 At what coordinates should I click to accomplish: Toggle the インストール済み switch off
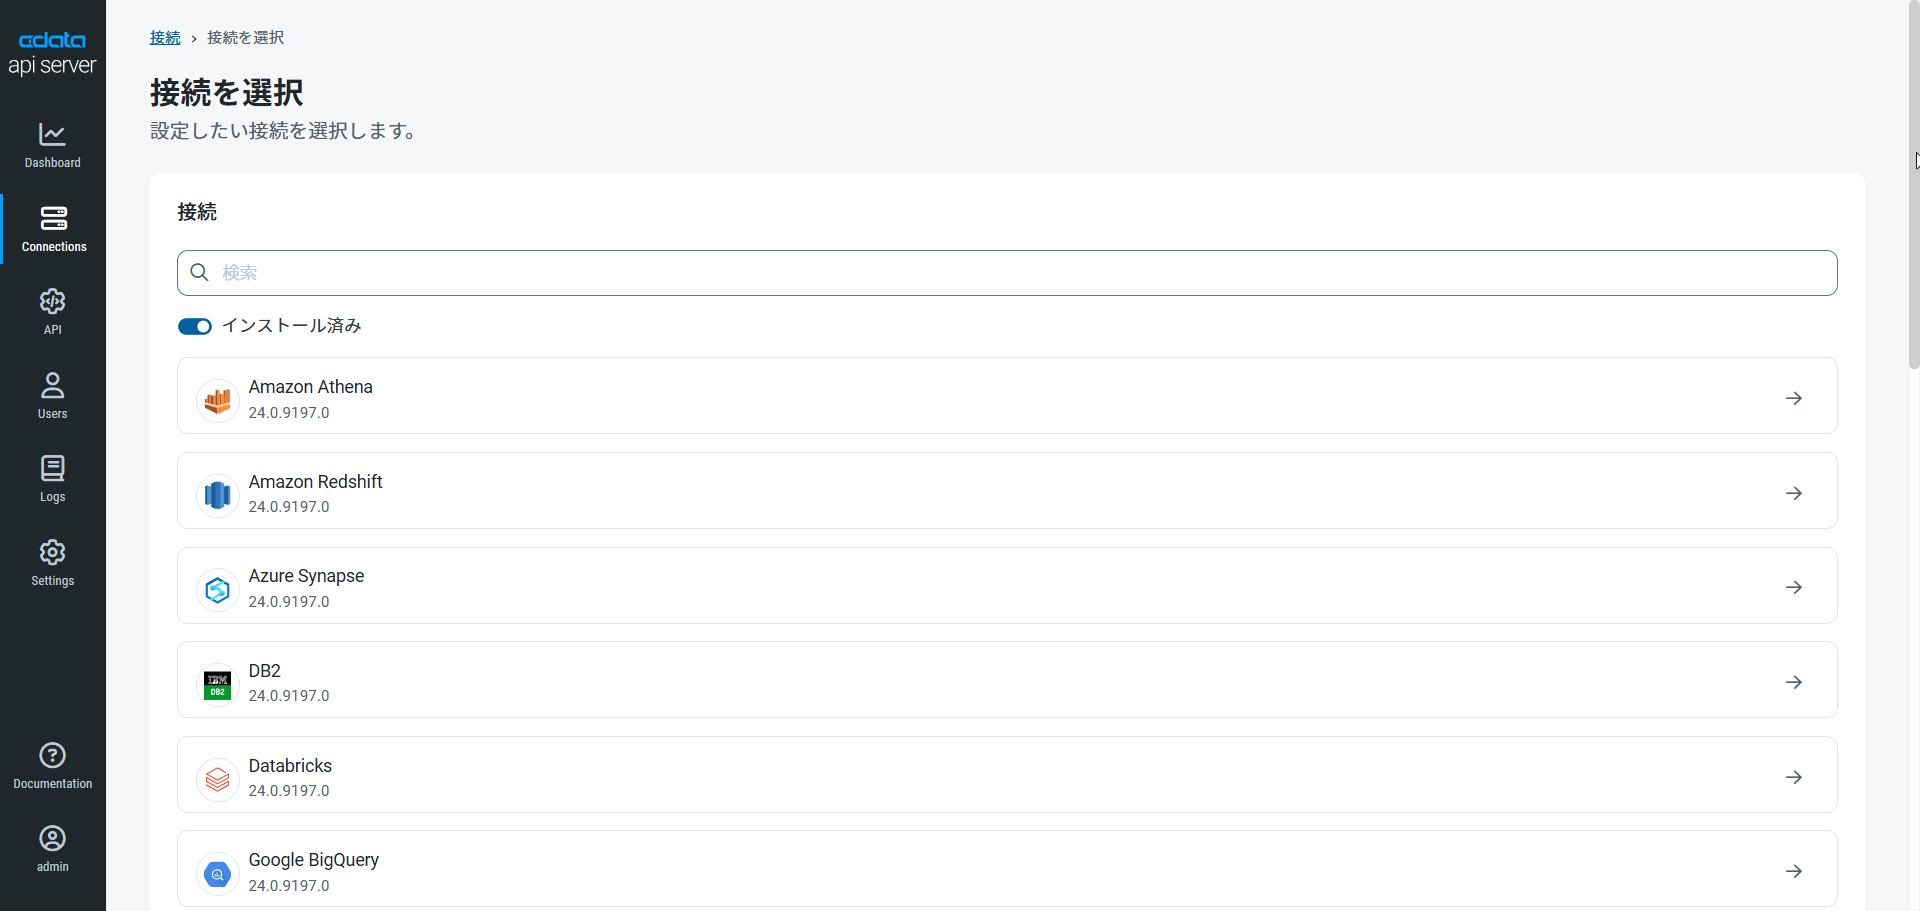[x=195, y=327]
